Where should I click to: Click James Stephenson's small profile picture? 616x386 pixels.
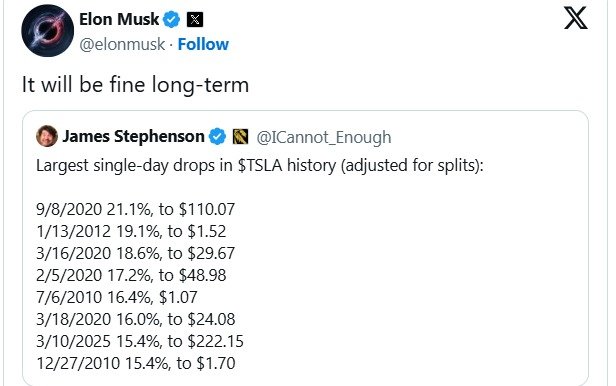click(x=47, y=136)
